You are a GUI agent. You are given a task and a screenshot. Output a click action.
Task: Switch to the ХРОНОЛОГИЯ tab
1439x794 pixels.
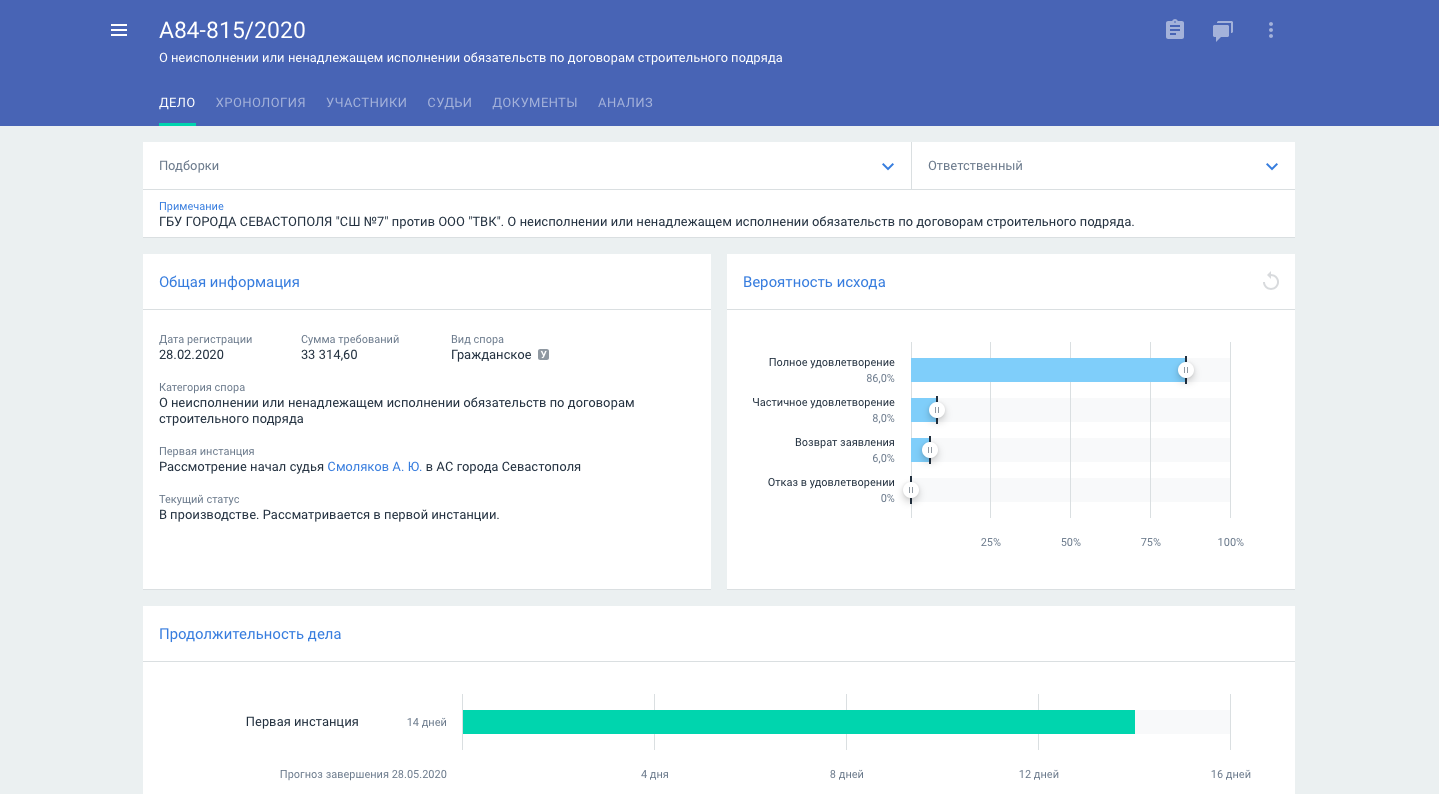(260, 102)
